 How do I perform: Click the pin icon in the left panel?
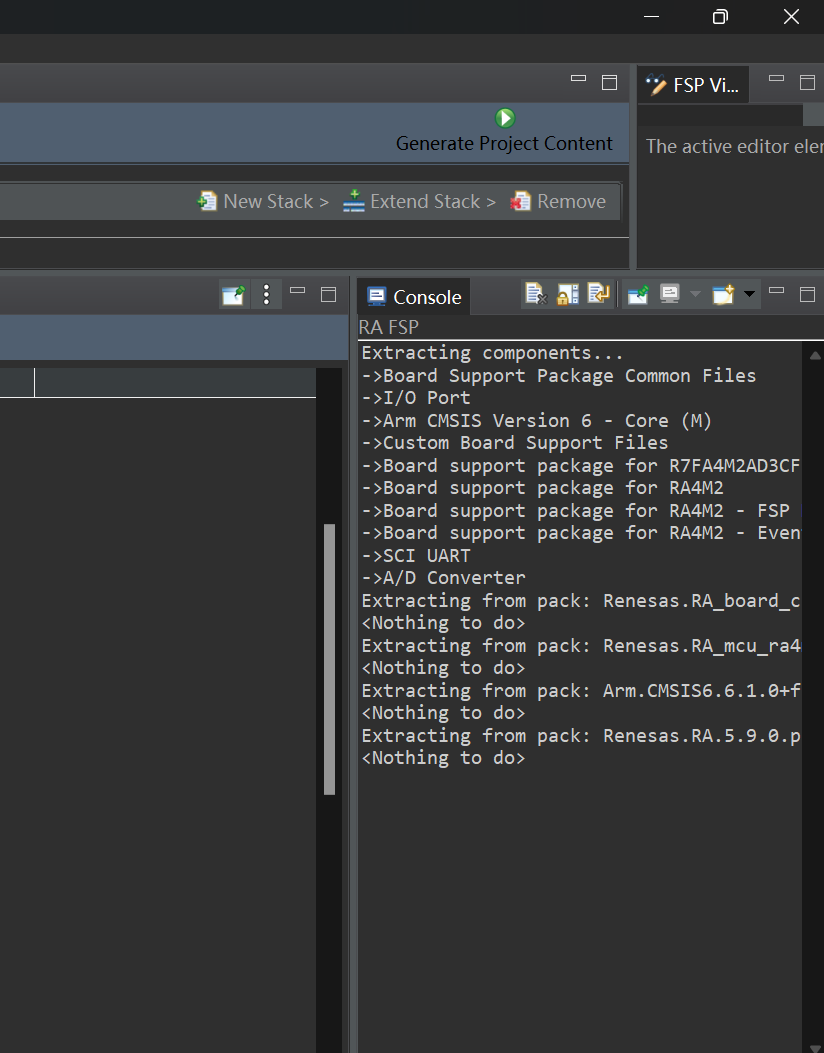point(234,295)
